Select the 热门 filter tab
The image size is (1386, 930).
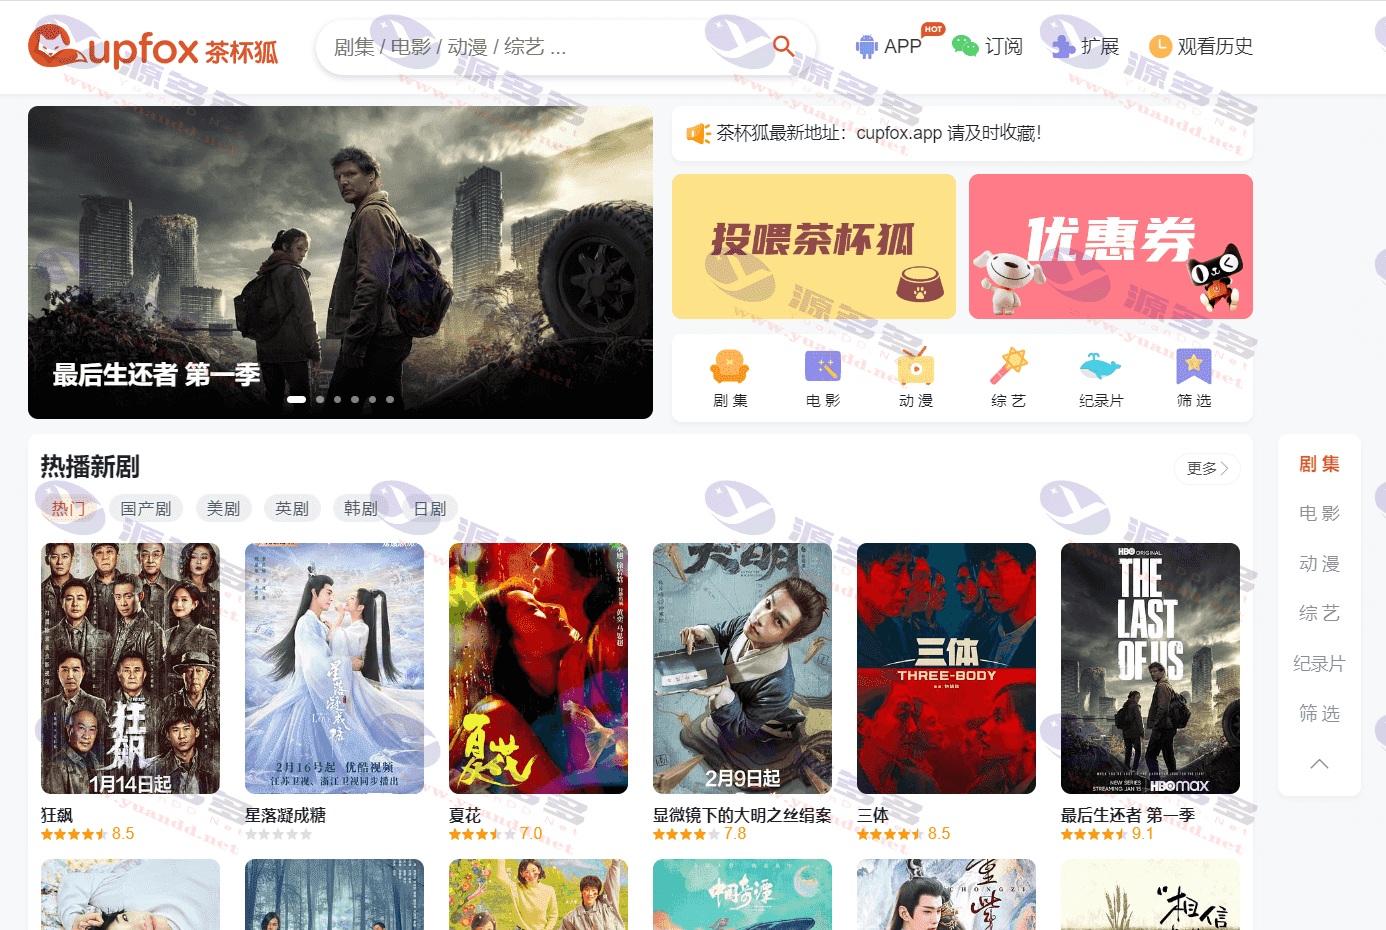pos(68,508)
